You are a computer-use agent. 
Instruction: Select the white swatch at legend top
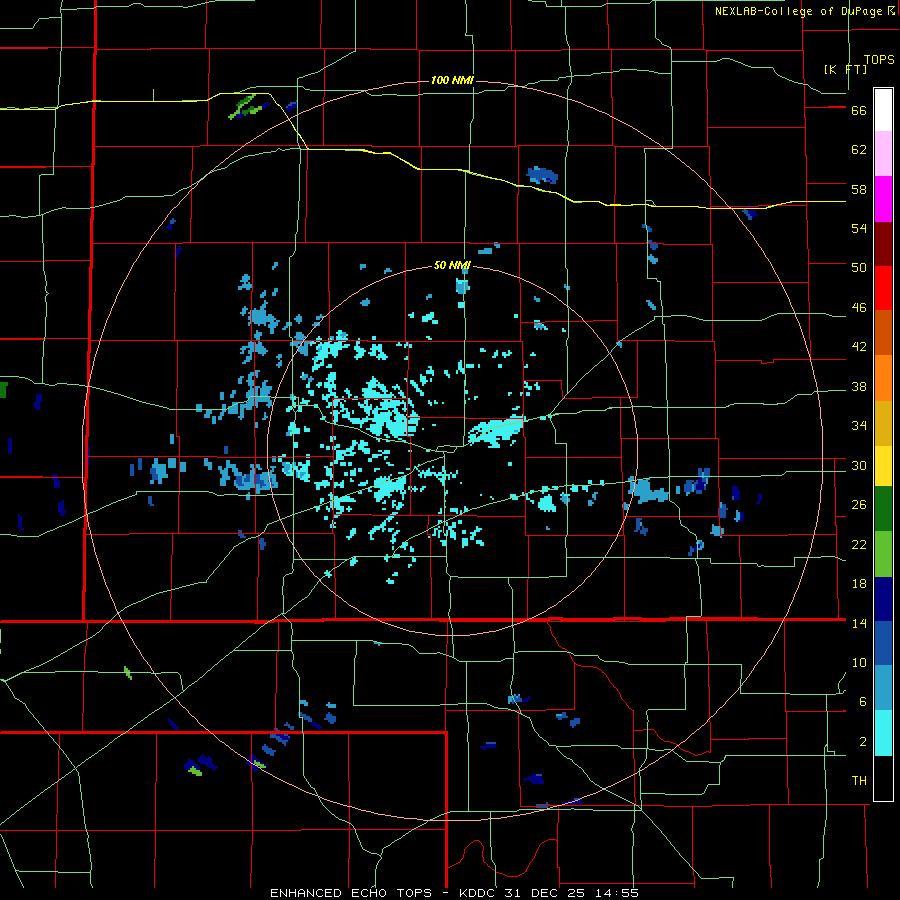883,110
